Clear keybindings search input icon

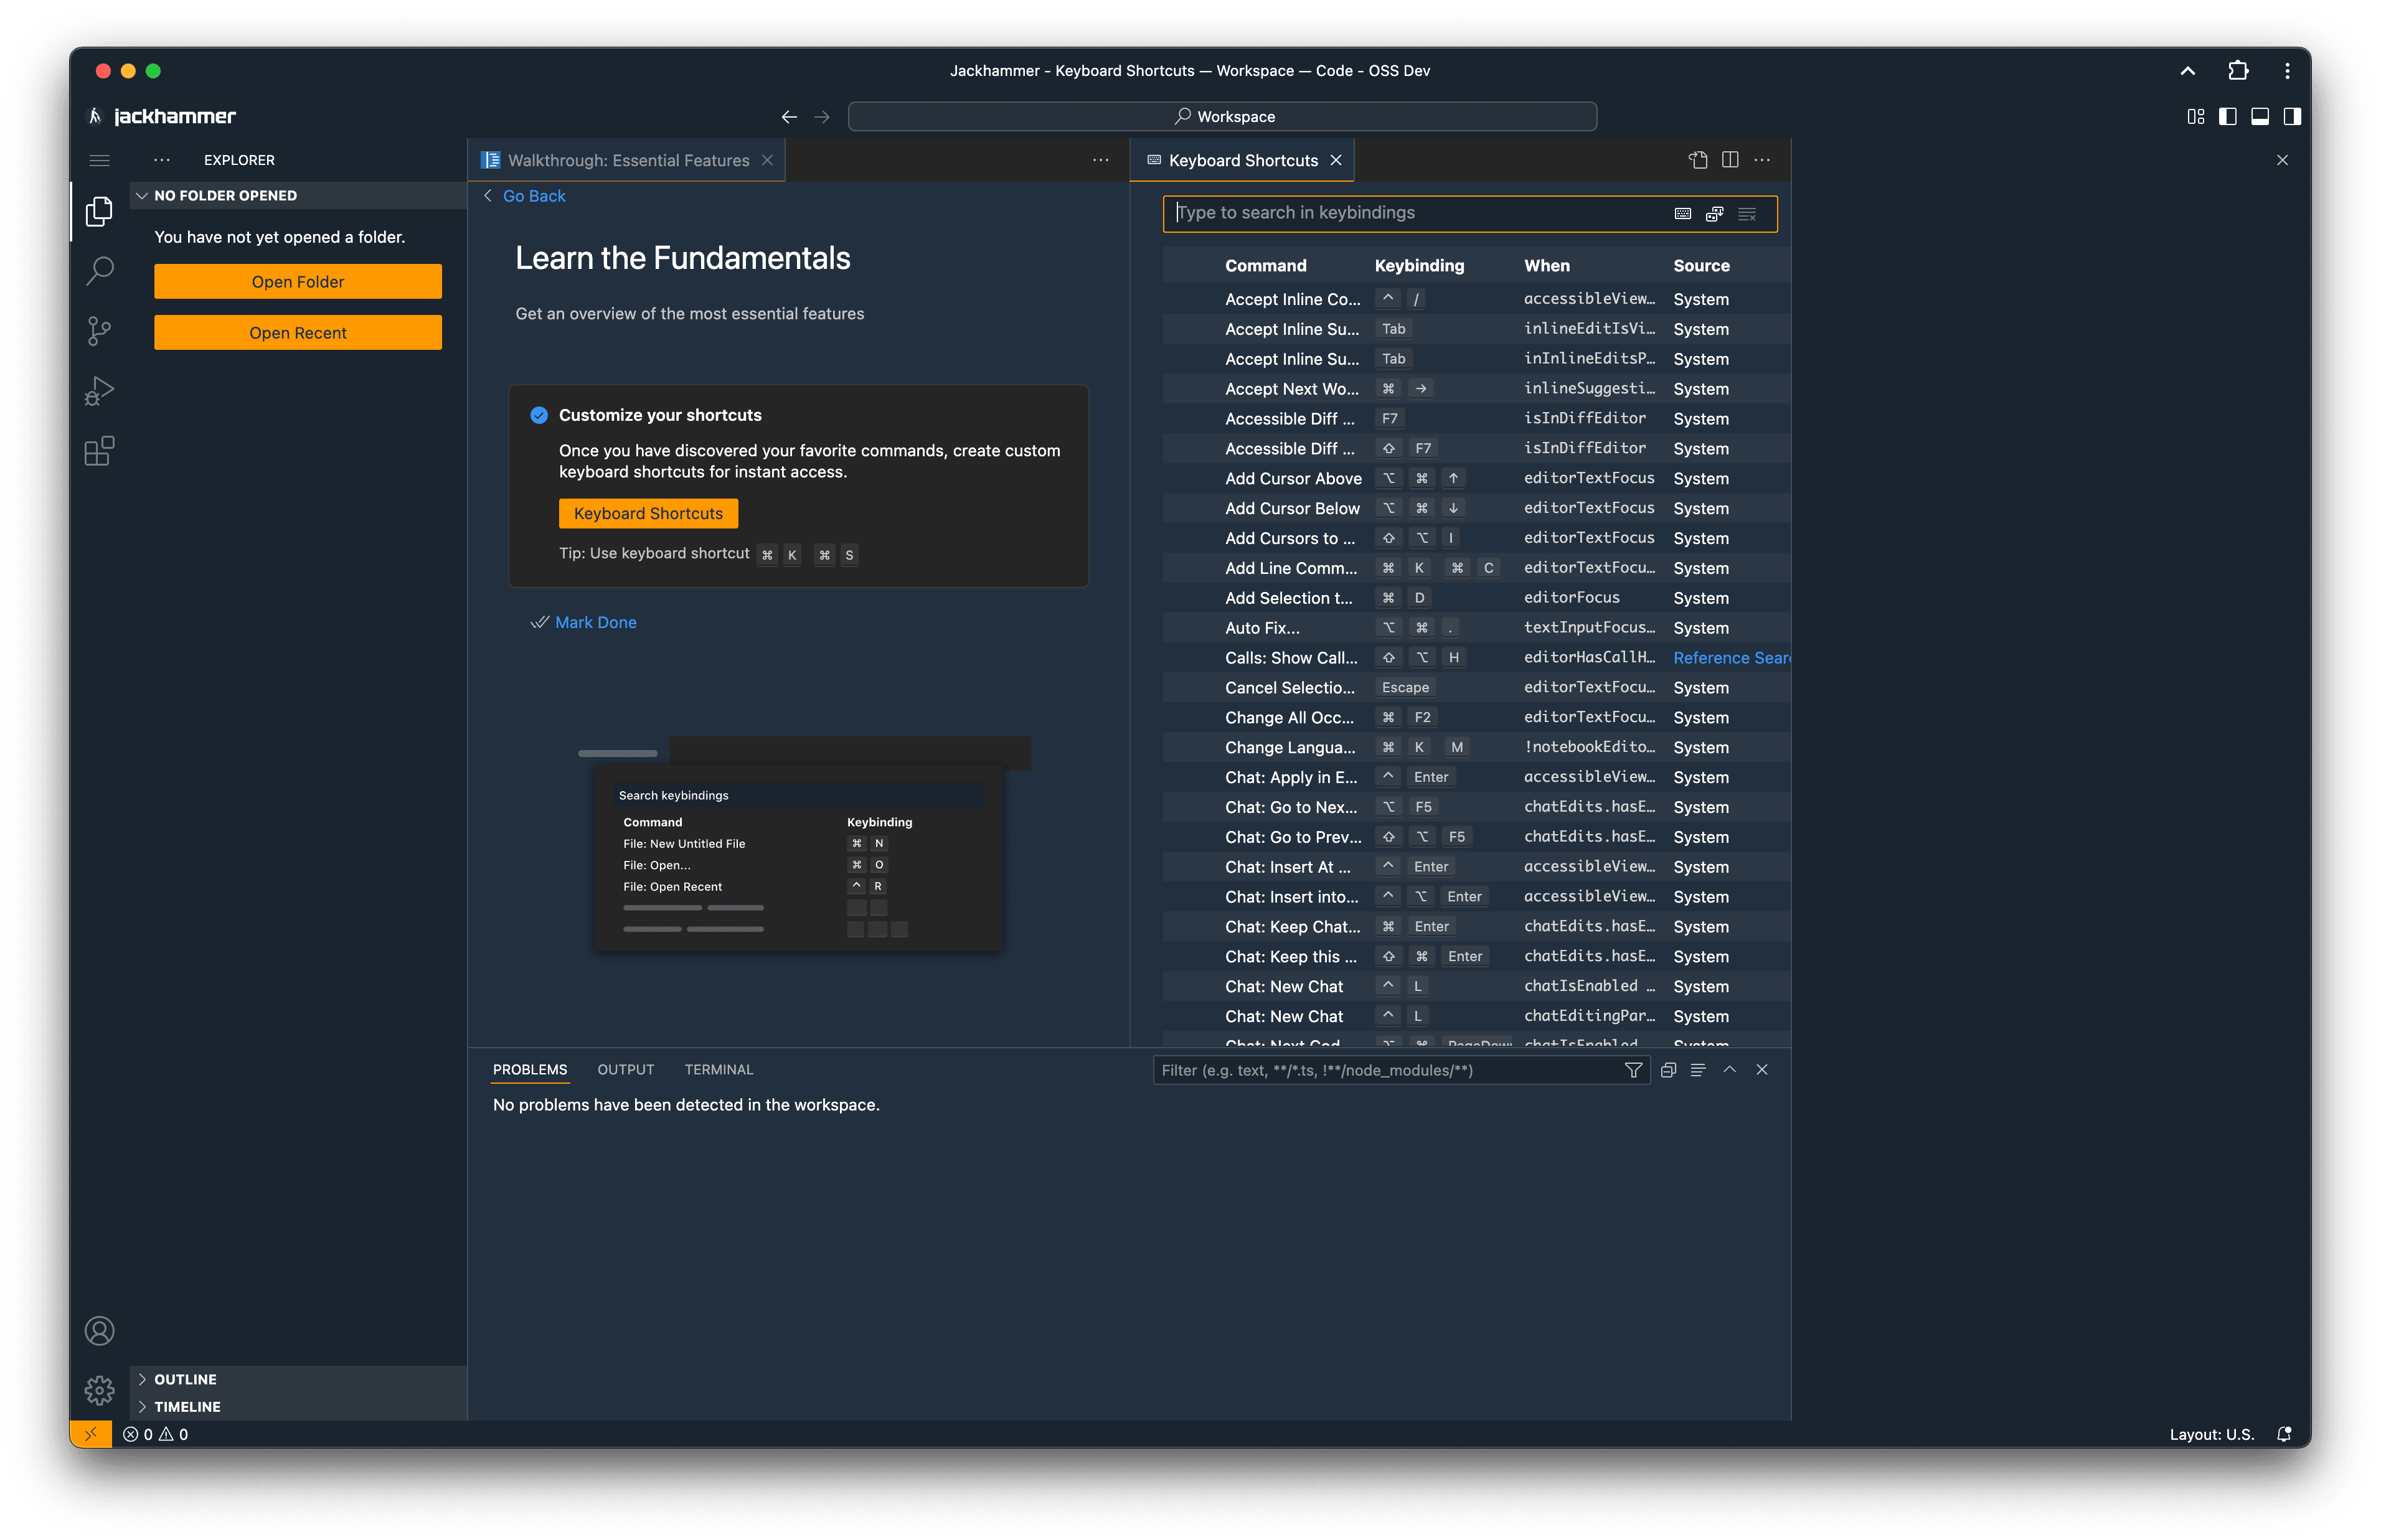1747,214
